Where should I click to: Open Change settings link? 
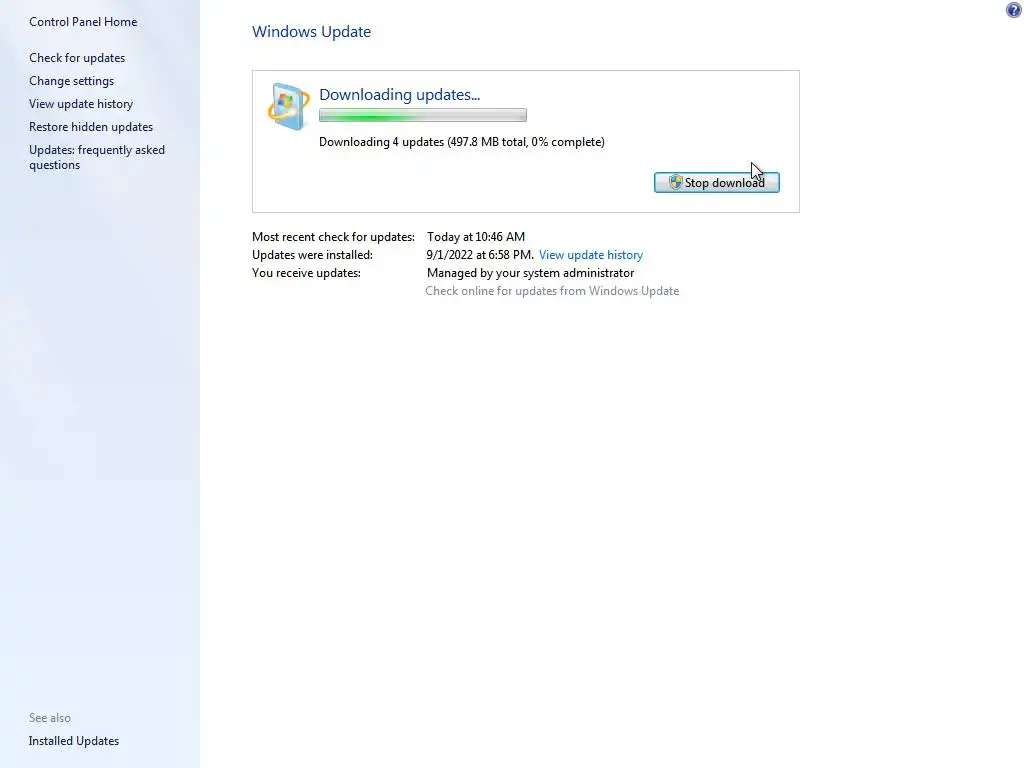[71, 81]
